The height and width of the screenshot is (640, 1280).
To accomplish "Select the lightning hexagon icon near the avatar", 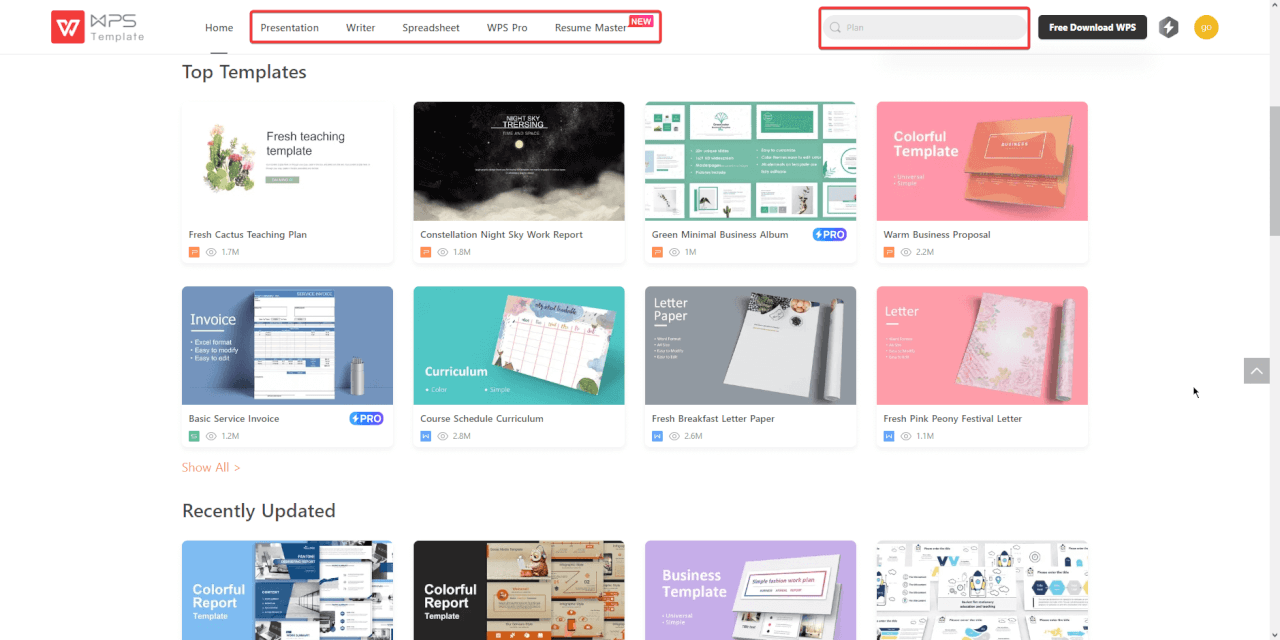I will click(1168, 27).
